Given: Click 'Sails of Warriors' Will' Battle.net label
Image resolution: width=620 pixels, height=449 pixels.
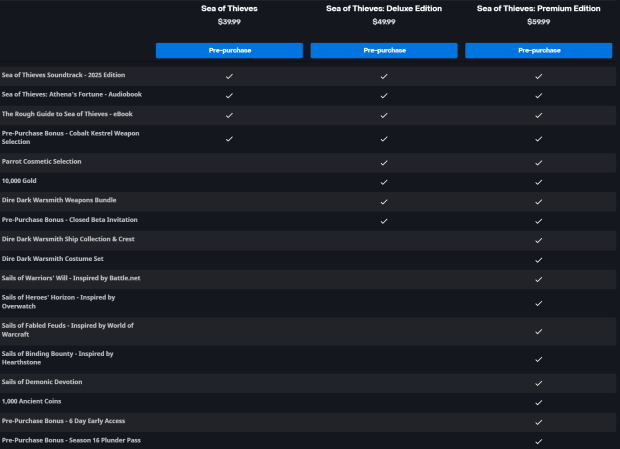Looking at the screenshot, I should (x=71, y=278).
